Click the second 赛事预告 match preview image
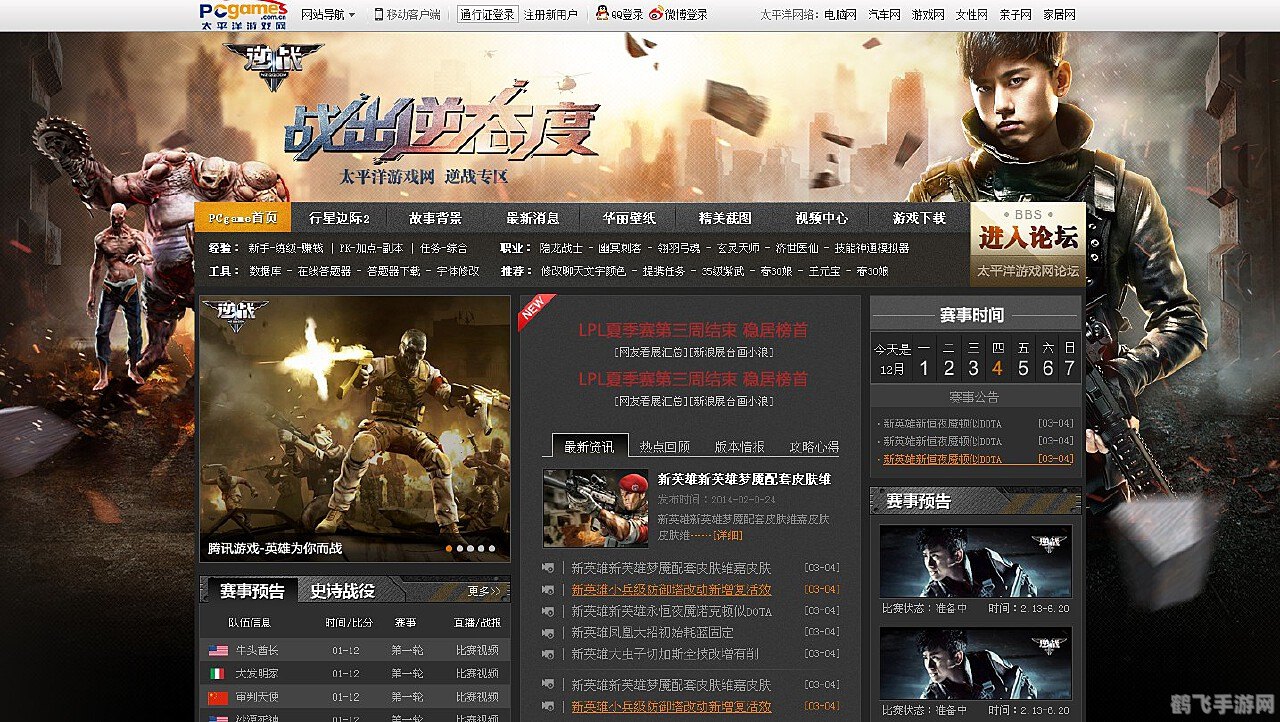The height and width of the screenshot is (722, 1280). point(975,663)
